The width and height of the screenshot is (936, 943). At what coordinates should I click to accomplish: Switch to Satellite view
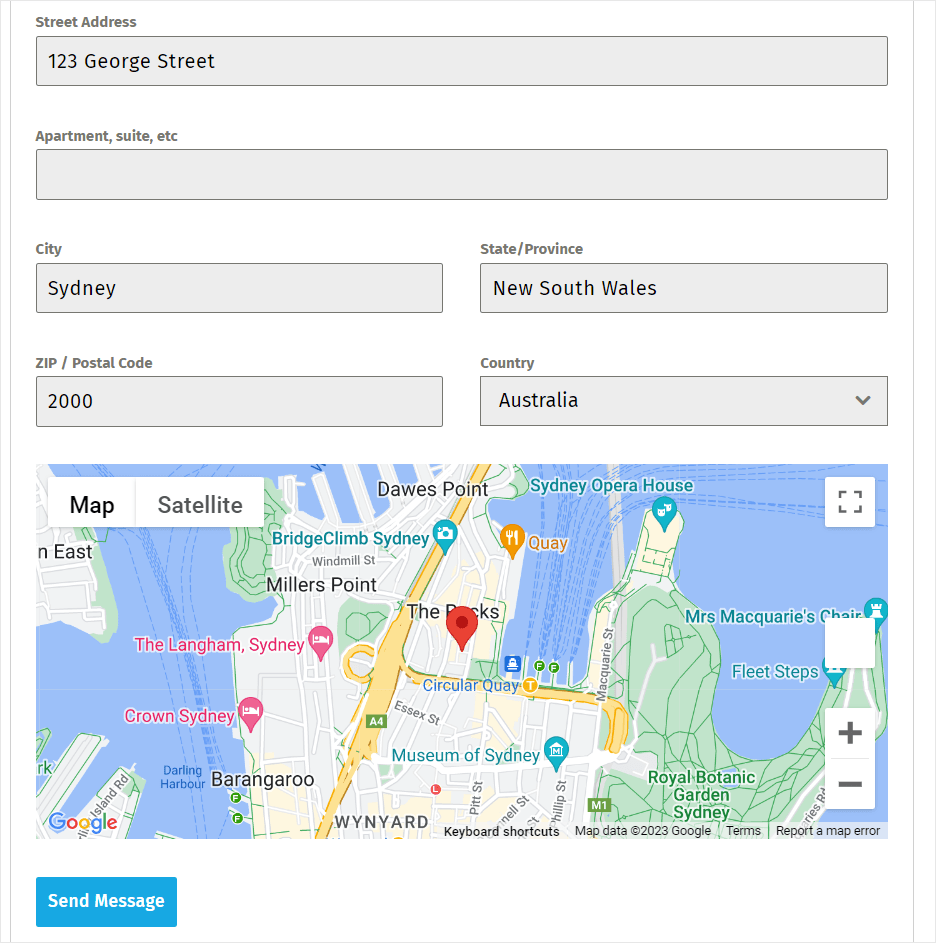[x=198, y=504]
